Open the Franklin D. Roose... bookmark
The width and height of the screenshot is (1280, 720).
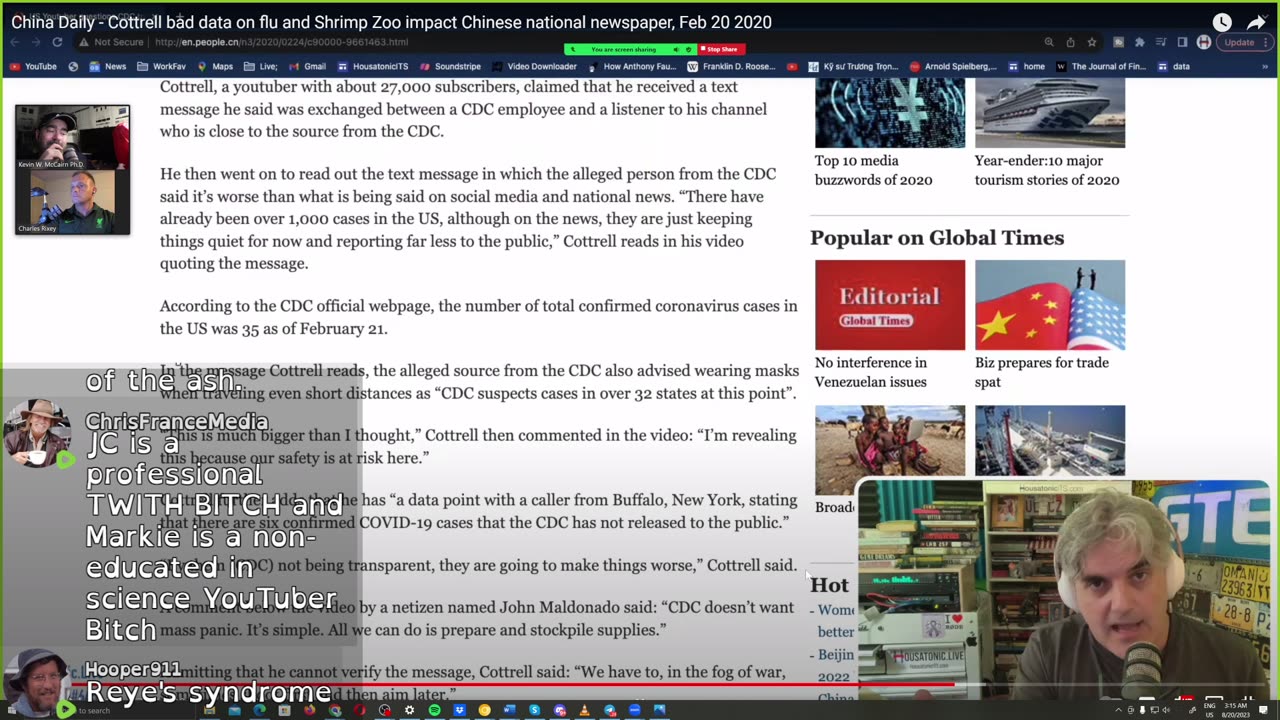[x=733, y=67]
